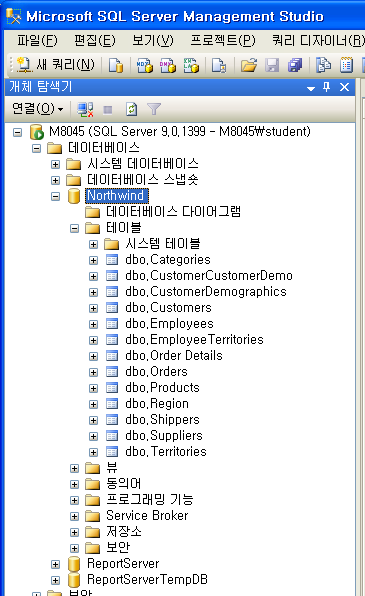Click the SQL Server Mobile query icon
Image resolution: width=365 pixels, height=596 pixels.
pos(219,65)
